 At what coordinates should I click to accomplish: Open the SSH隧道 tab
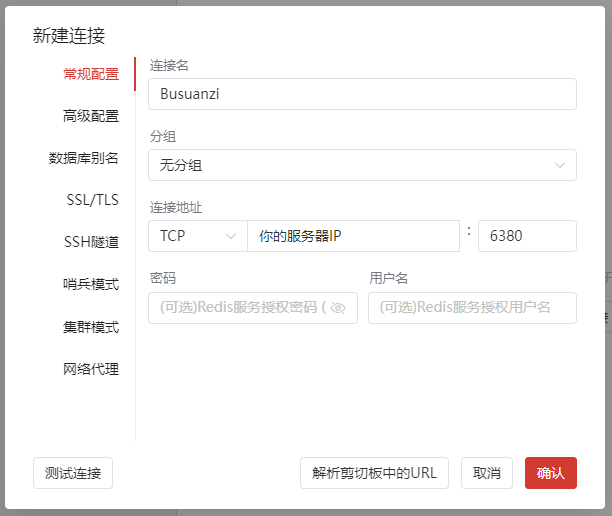click(90, 242)
